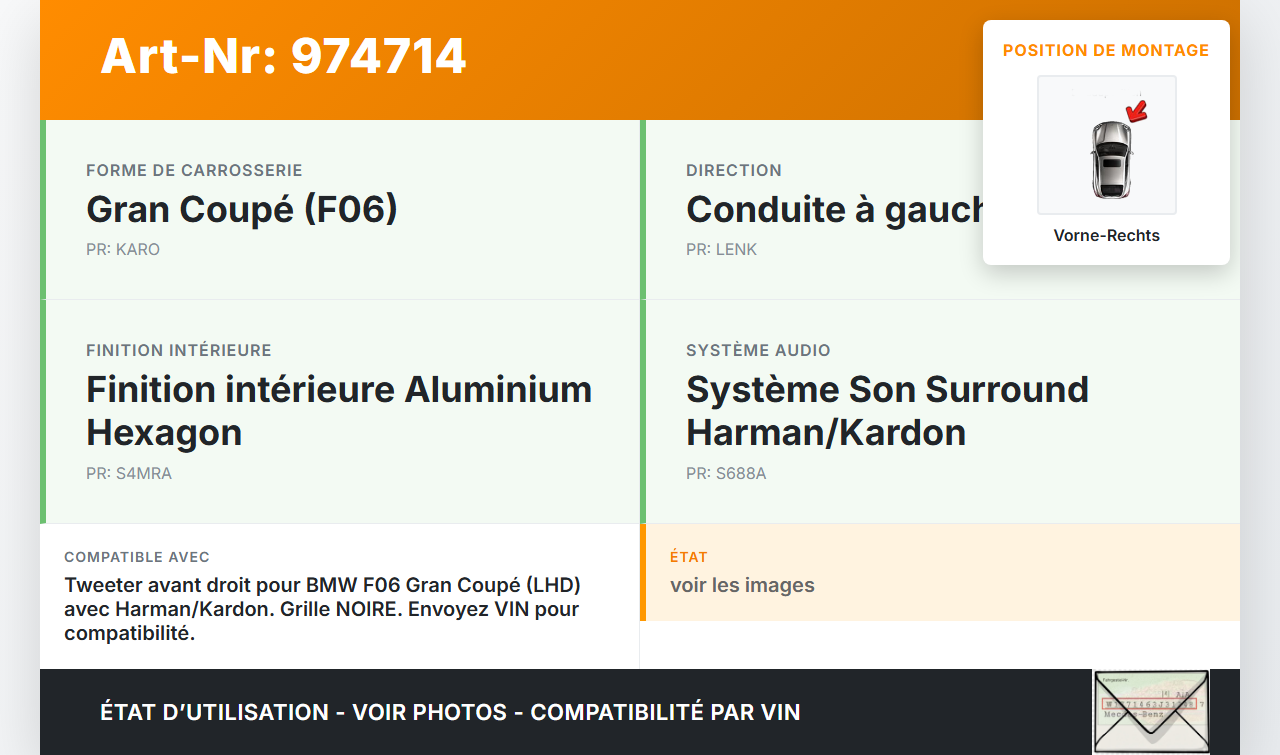Click the 'PR: S688A' code
Image resolution: width=1280 pixels, height=755 pixels.
click(x=726, y=473)
